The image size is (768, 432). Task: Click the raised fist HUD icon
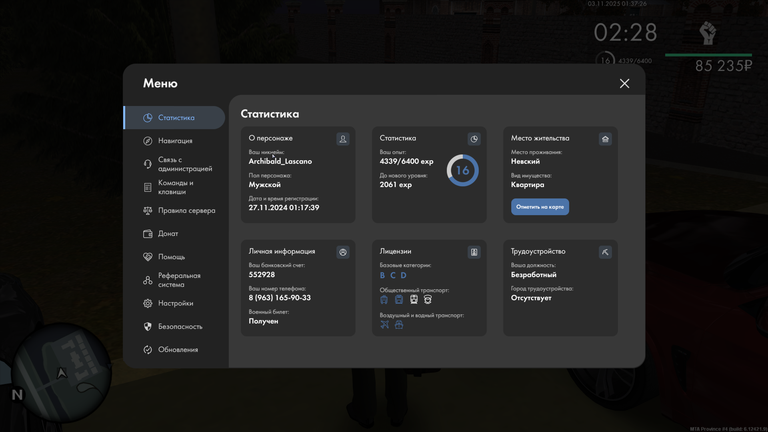point(708,34)
